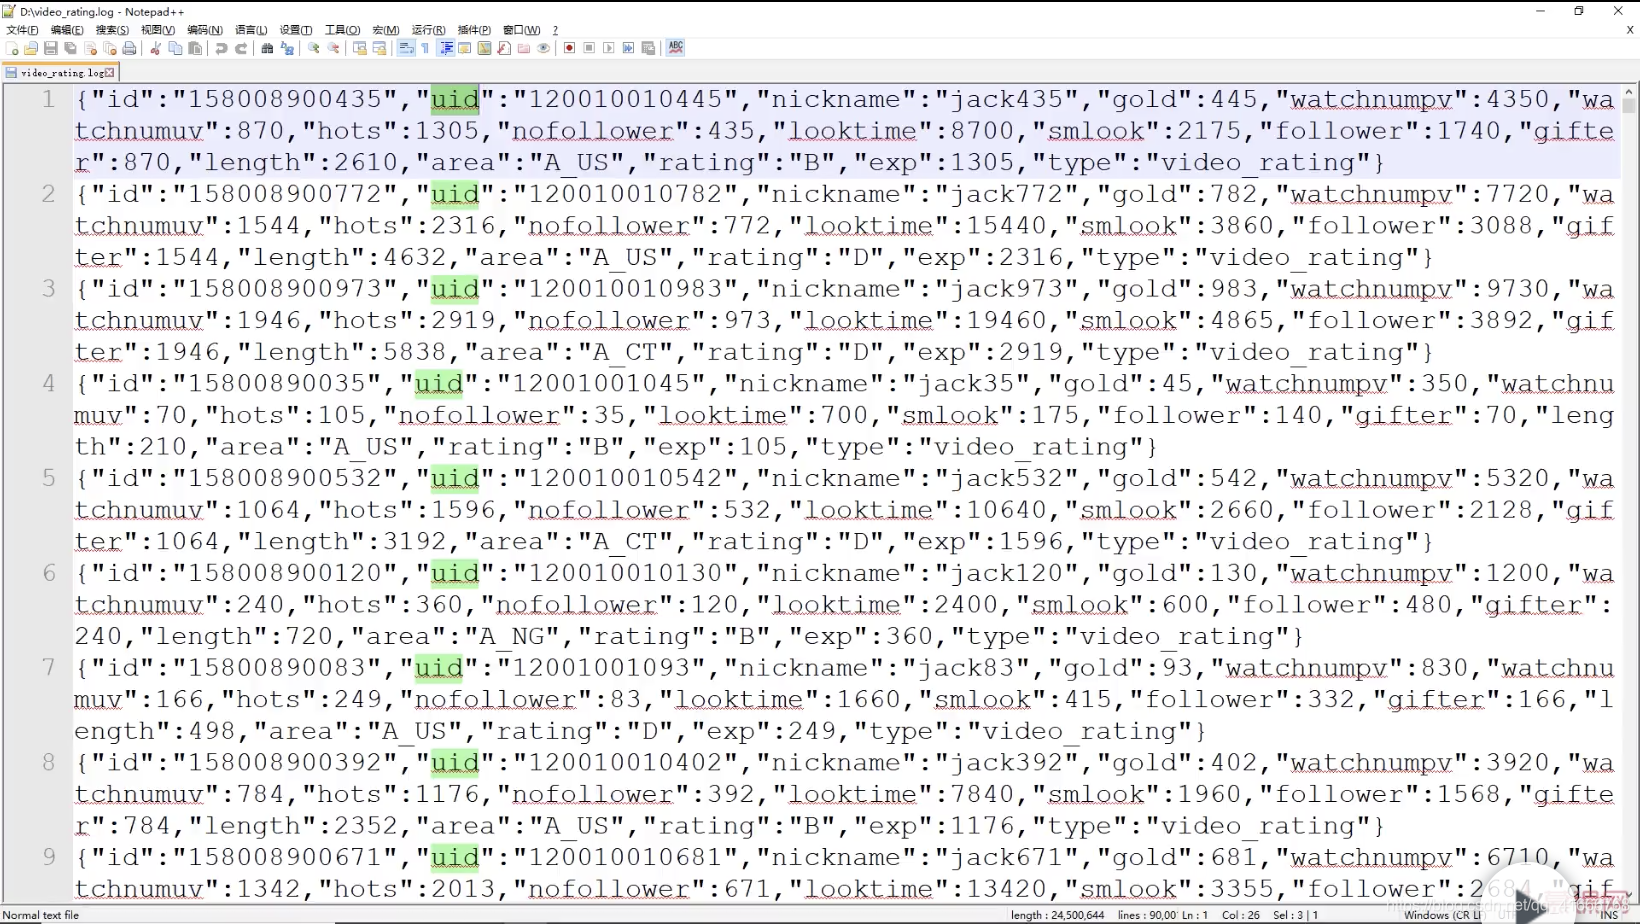Open the 编辑(E) menu
The image size is (1640, 924).
click(x=67, y=30)
